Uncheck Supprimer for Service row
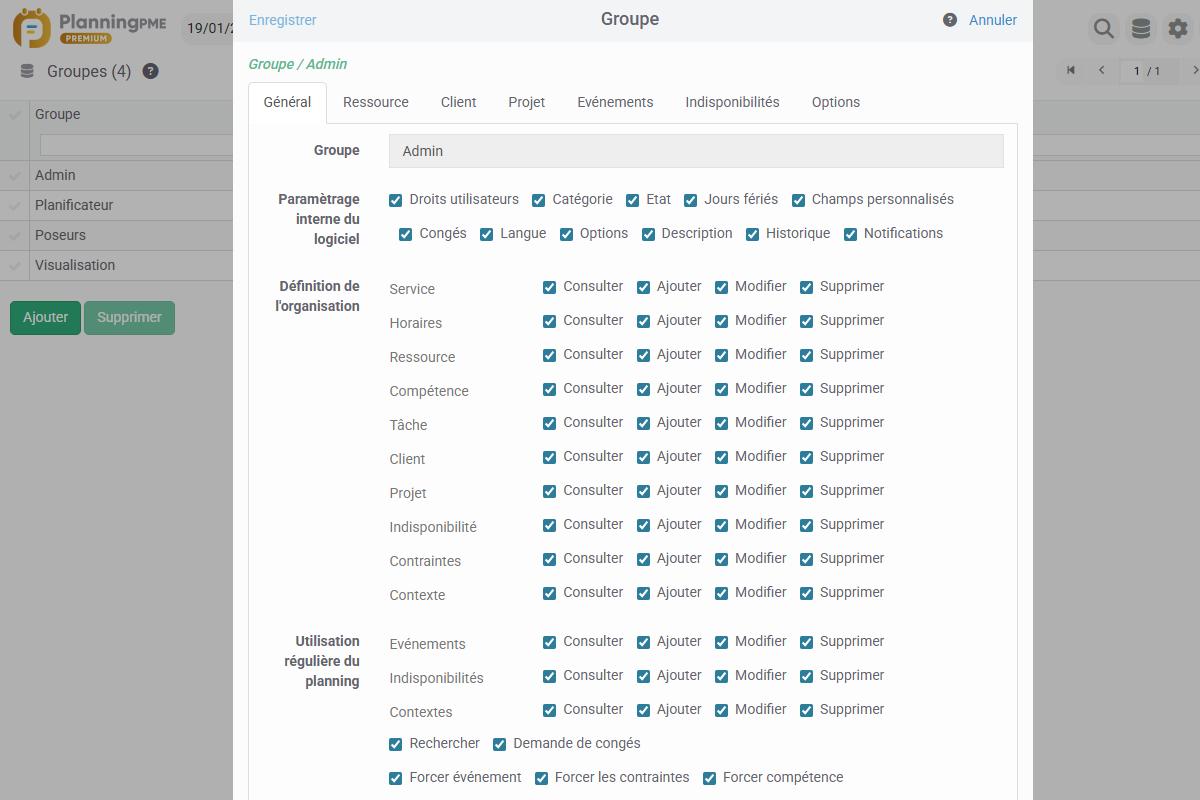This screenshot has width=1200, height=800. point(806,287)
